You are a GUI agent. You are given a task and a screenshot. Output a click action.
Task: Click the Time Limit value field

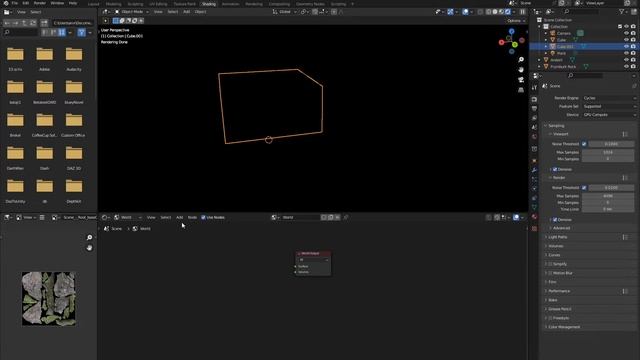[608, 209]
